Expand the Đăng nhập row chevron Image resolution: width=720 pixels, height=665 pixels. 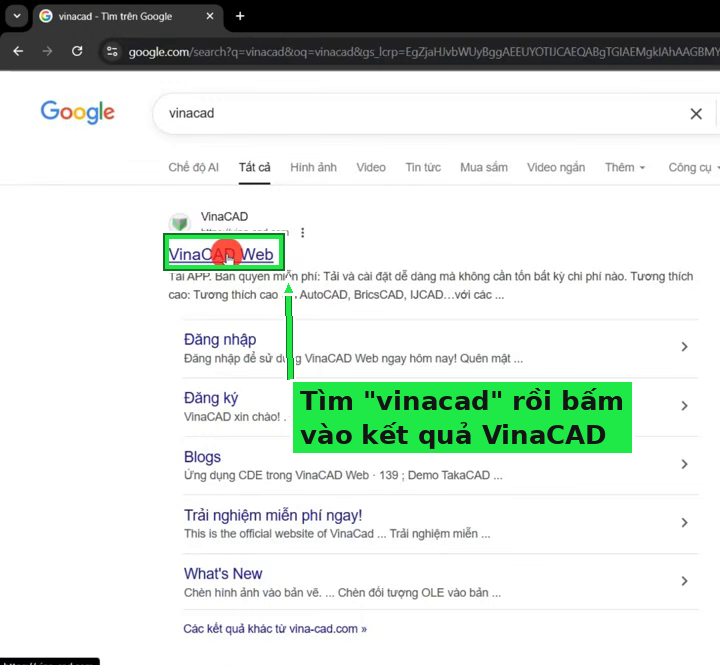click(684, 347)
